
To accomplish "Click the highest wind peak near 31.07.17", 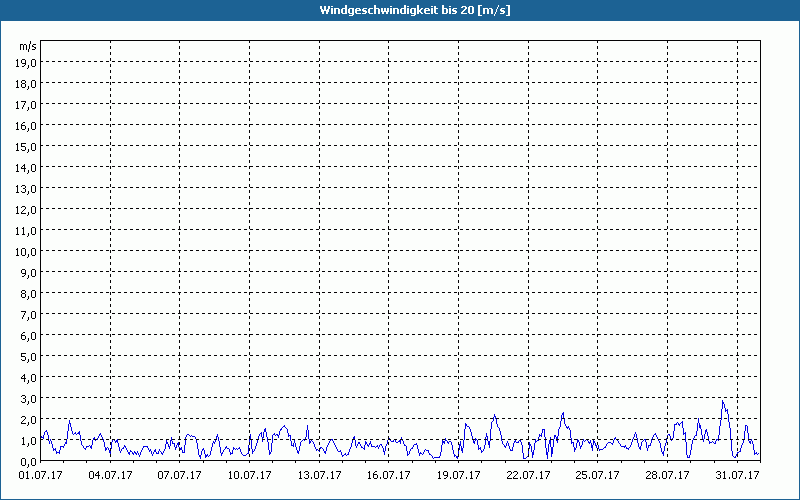I will coord(723,402).
